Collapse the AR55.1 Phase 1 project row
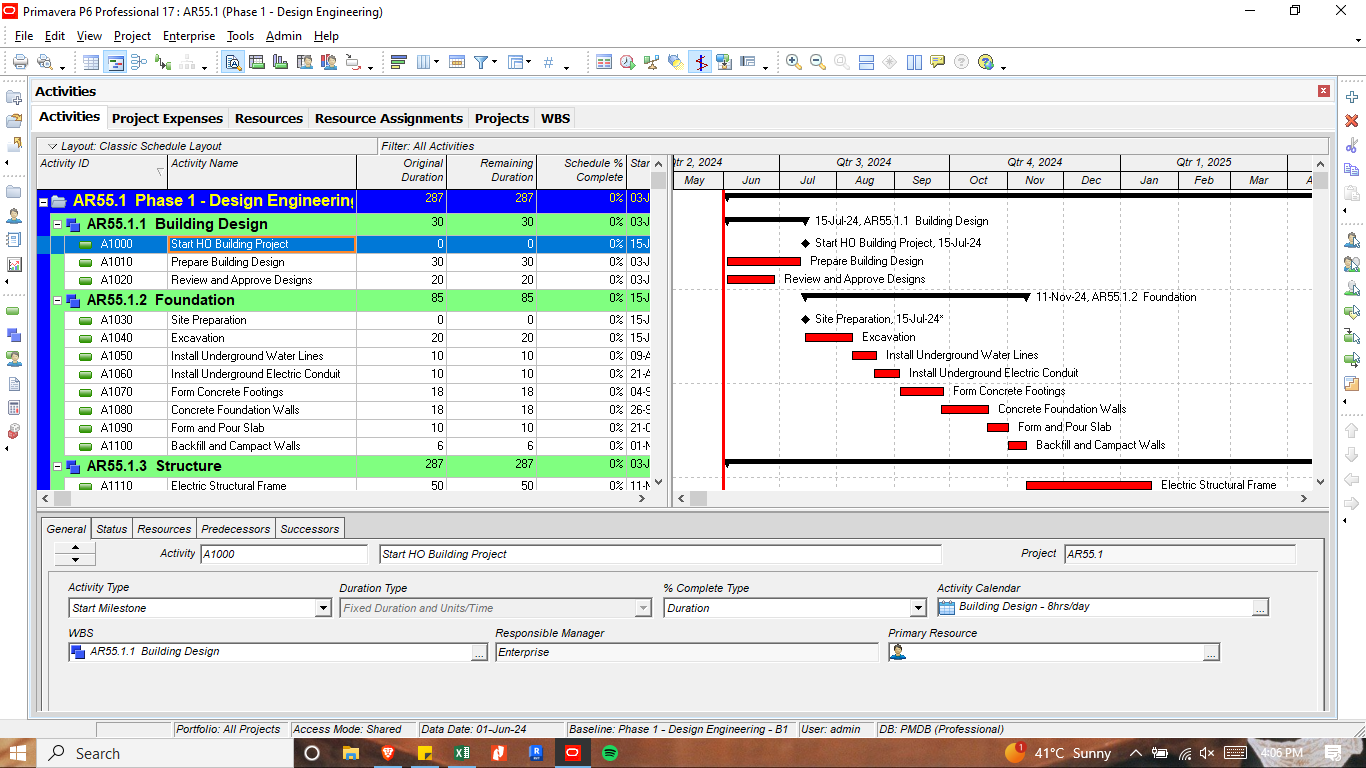1366x768 pixels. pyautogui.click(x=44, y=202)
